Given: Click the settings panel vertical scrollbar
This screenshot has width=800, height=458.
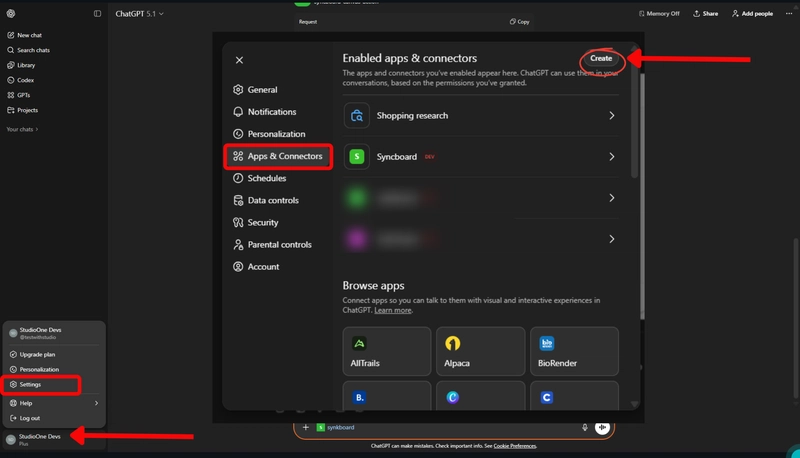Looking at the screenshot, I should (x=635, y=120).
